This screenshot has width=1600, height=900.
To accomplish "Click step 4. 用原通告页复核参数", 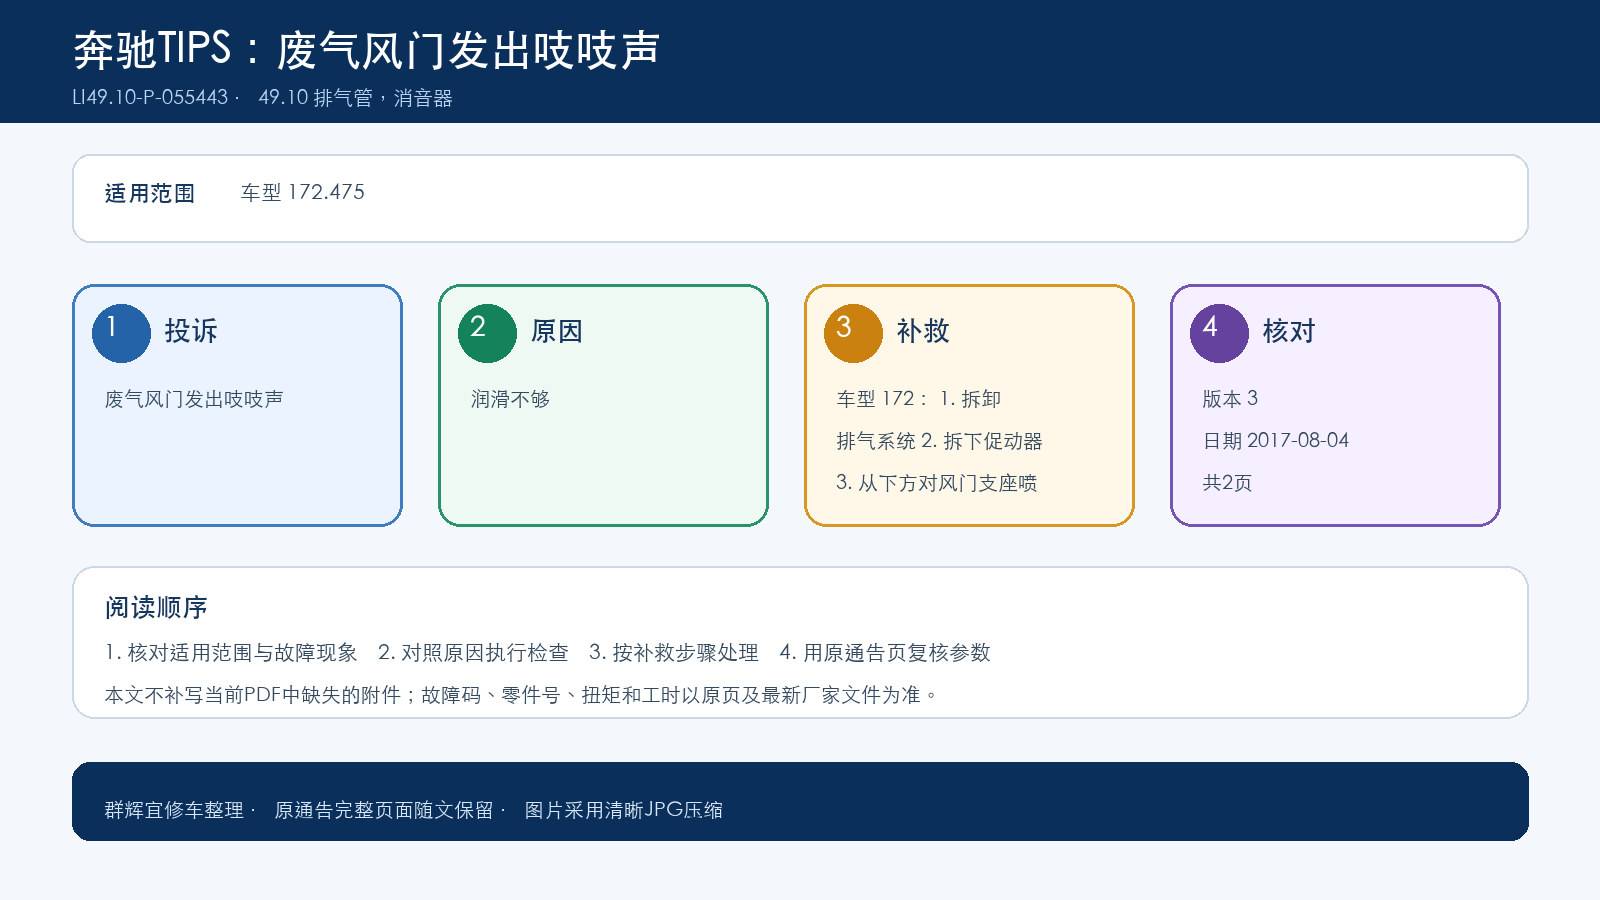I will (885, 653).
